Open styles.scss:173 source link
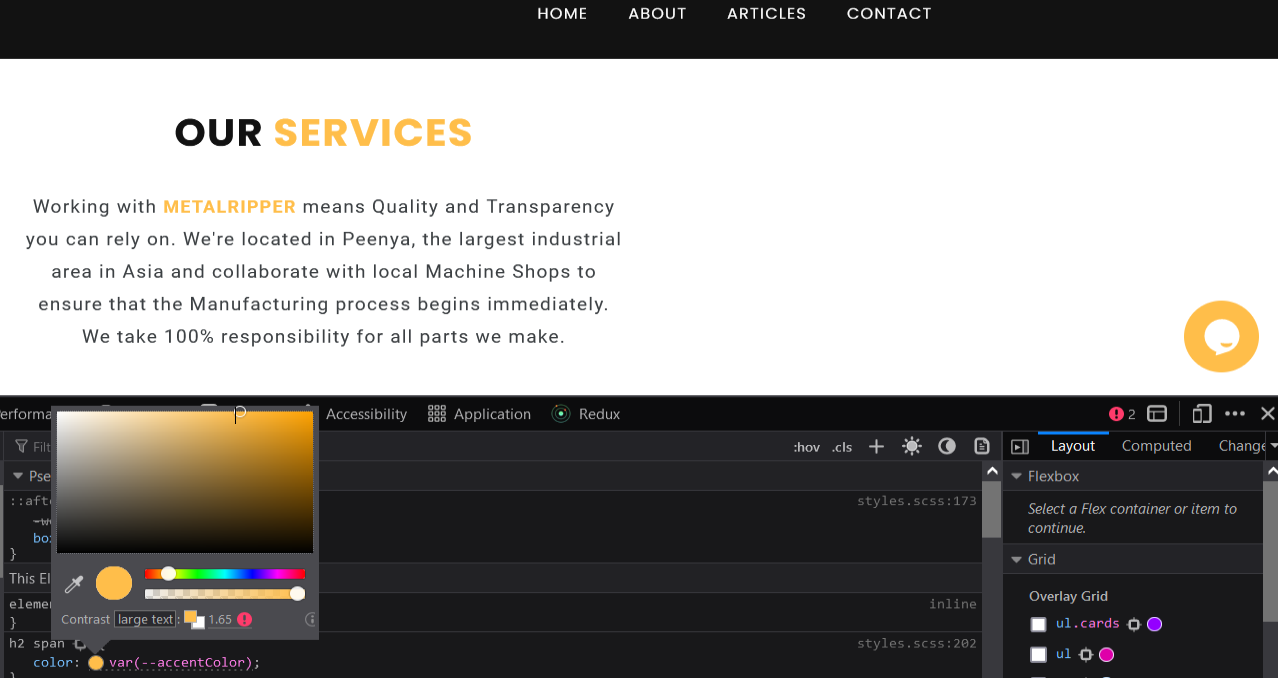This screenshot has height=678, width=1278. pos(916,501)
